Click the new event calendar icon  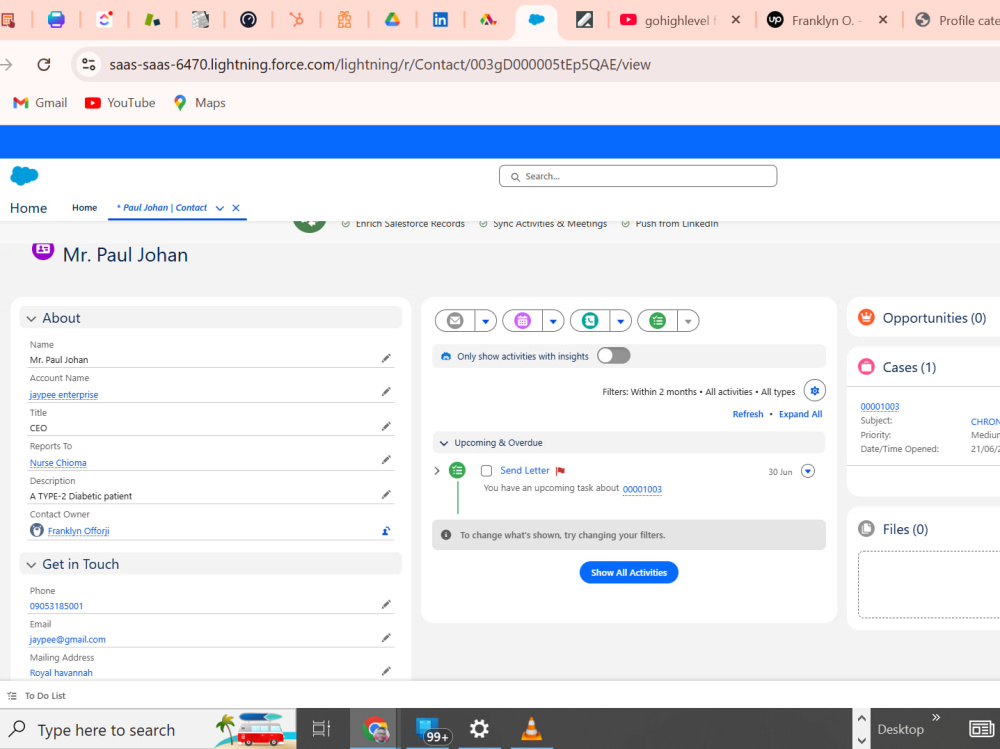tap(522, 320)
